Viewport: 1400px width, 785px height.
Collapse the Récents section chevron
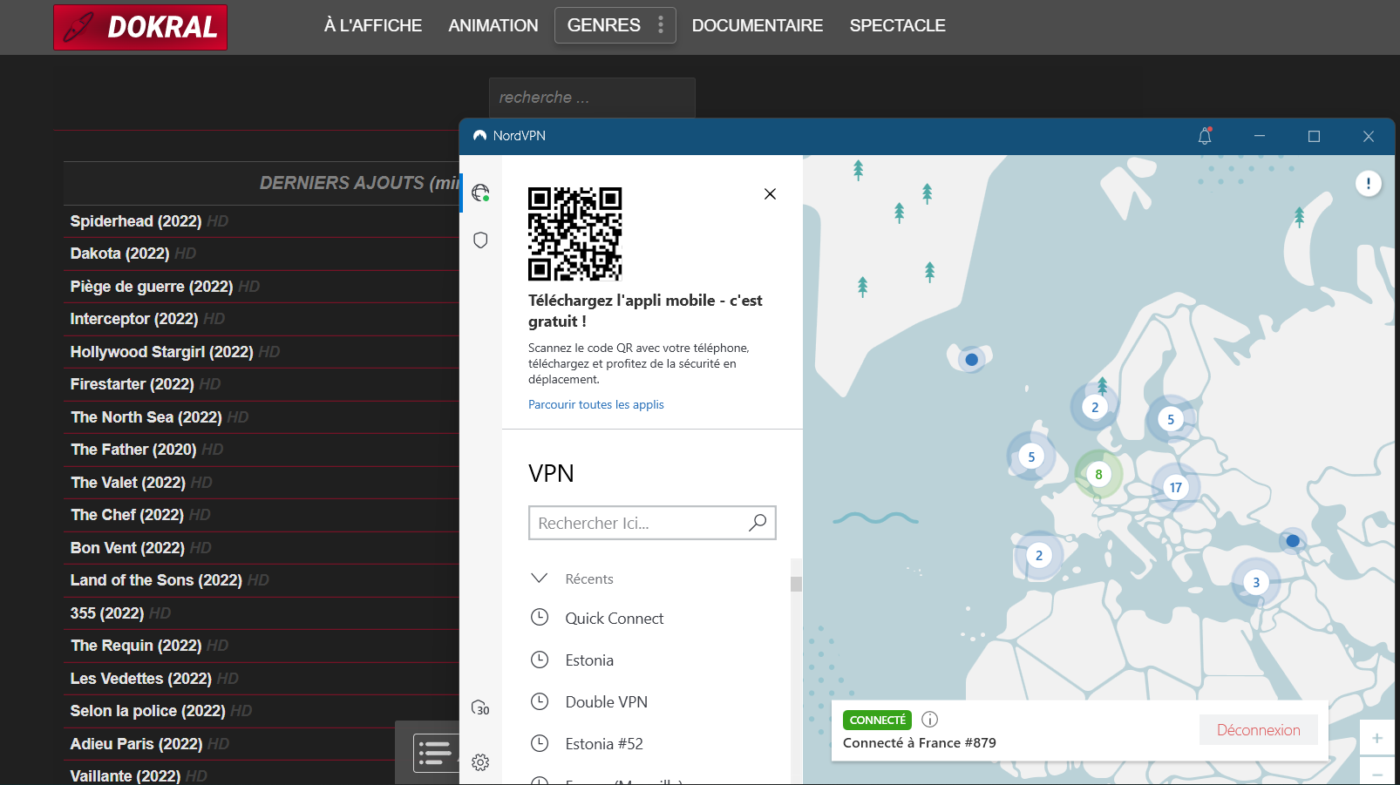[x=539, y=578]
